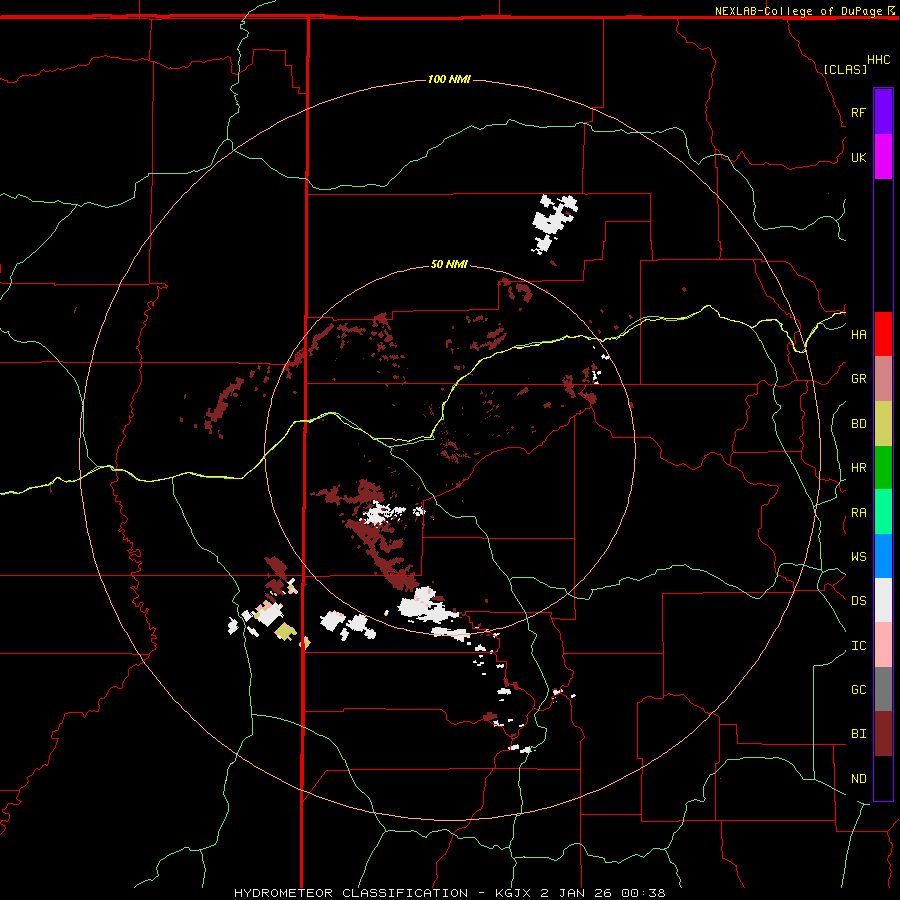Select the dusty pink GR legend swatch

click(x=883, y=379)
